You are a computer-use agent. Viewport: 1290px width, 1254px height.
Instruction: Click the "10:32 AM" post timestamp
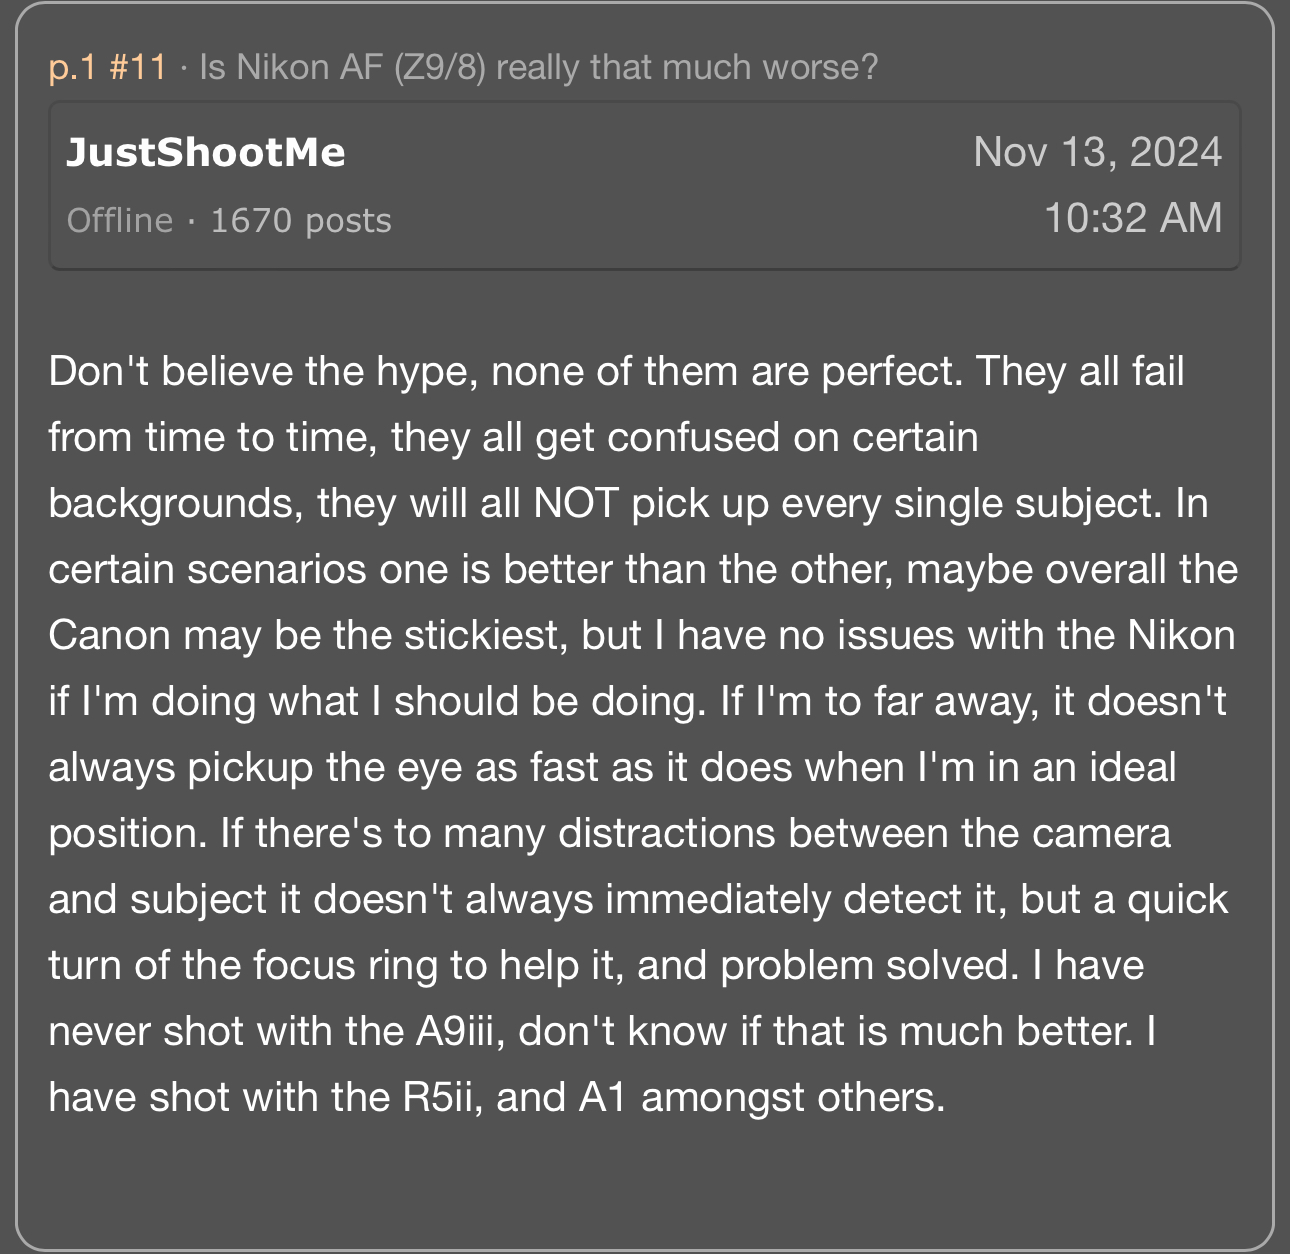(x=1132, y=218)
